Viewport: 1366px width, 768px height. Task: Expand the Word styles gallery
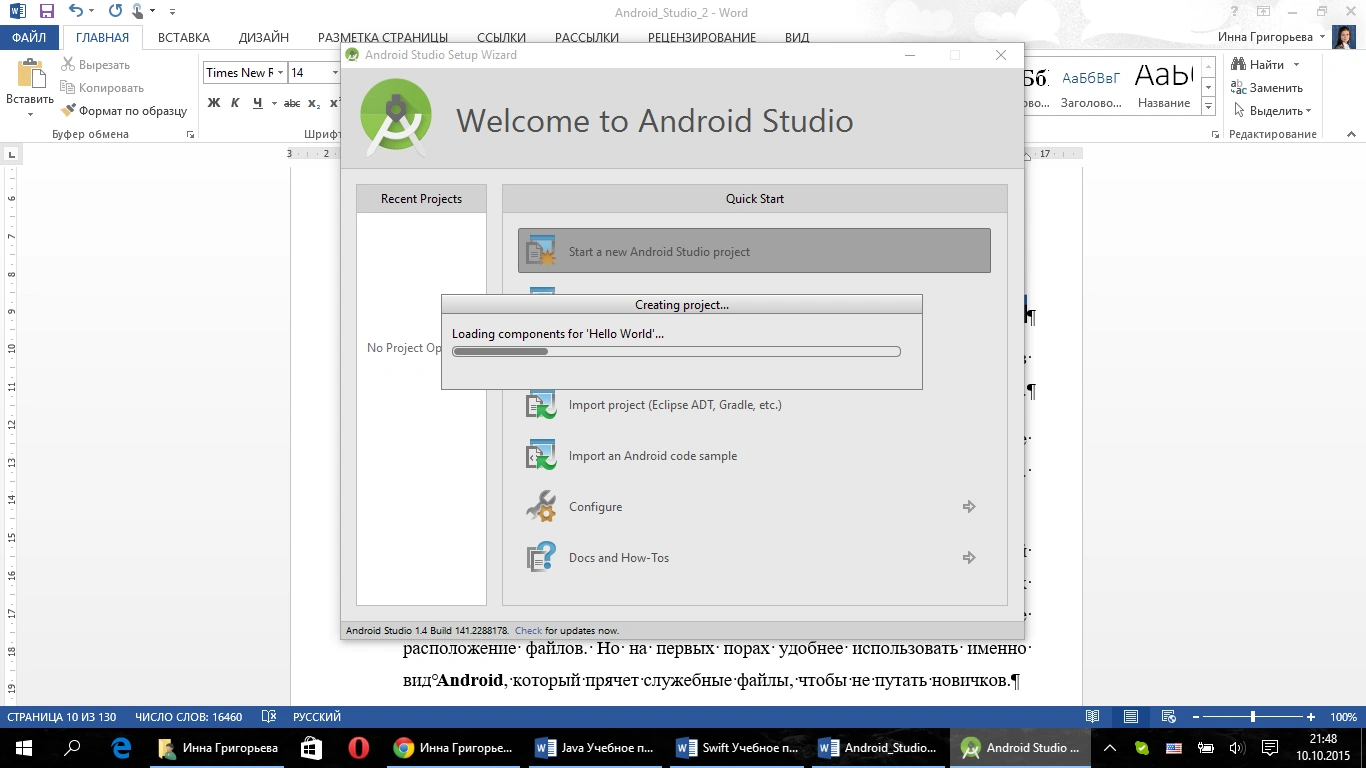pyautogui.click(x=1208, y=107)
